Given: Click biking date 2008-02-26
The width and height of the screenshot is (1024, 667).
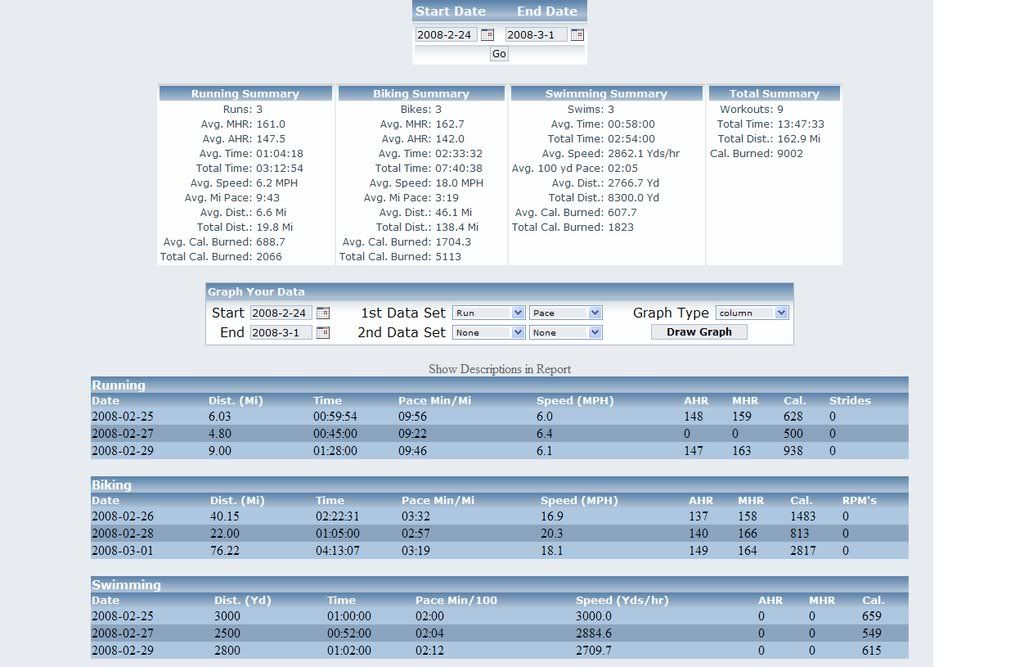Looking at the screenshot, I should click(122, 516).
